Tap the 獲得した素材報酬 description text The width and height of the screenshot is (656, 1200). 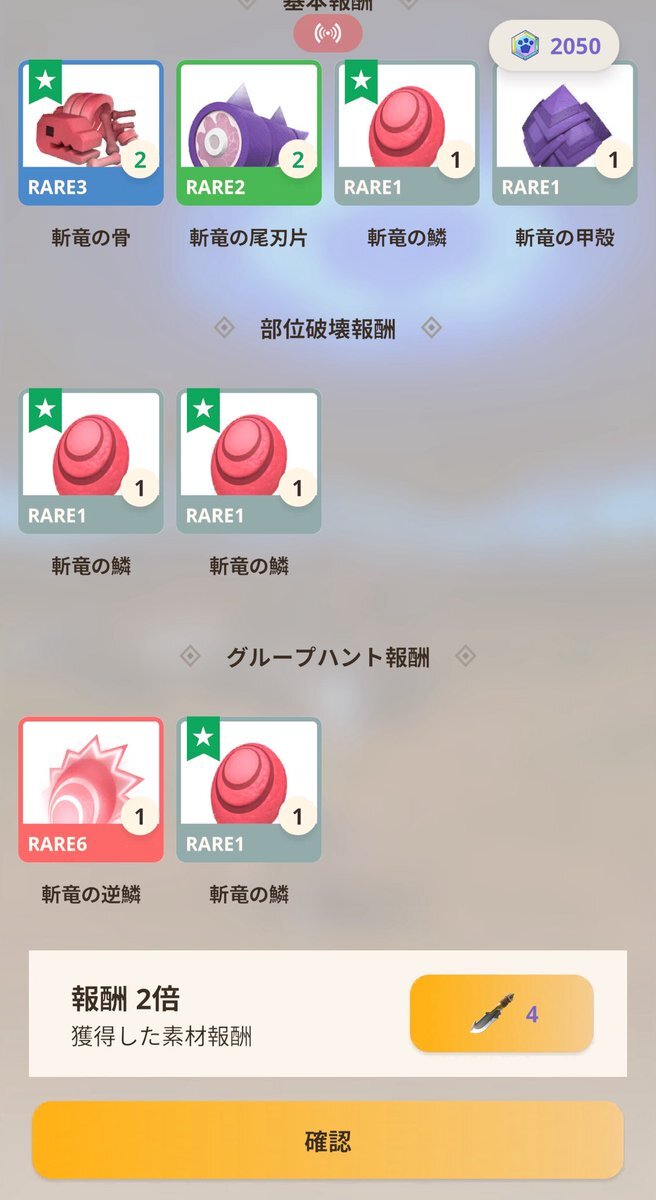(162, 1037)
